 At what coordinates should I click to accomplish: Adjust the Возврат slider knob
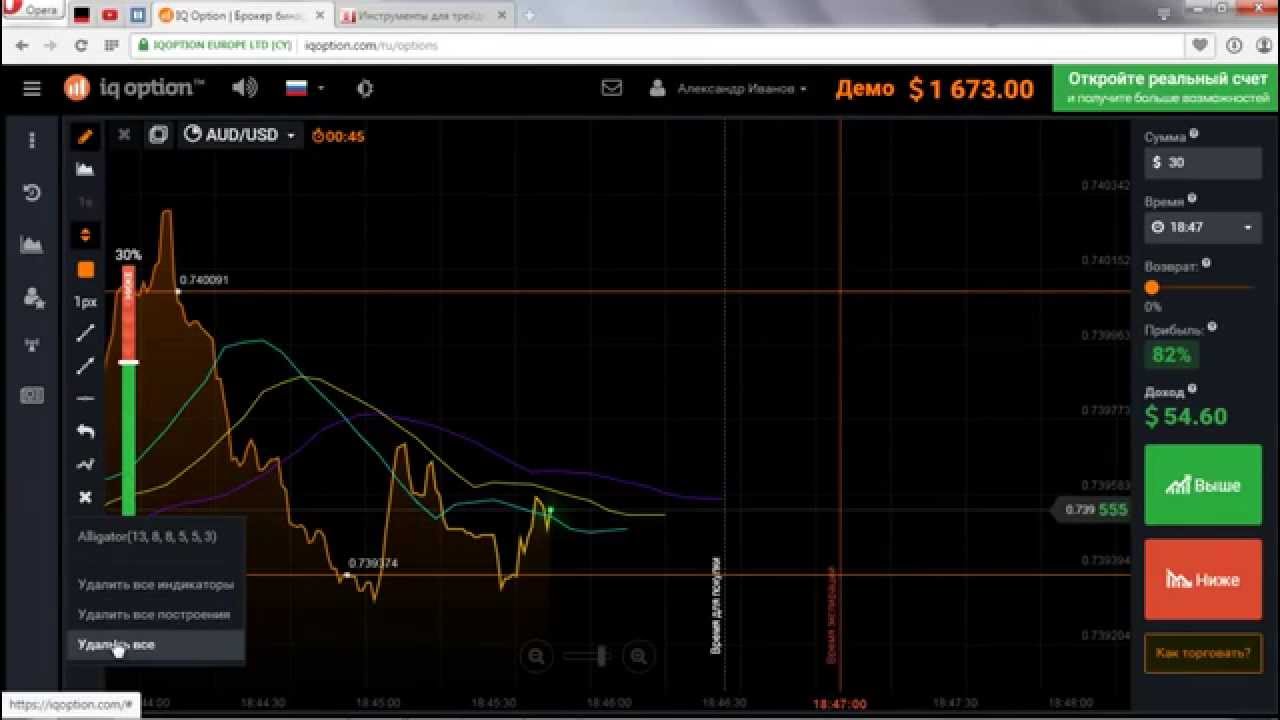click(1152, 287)
